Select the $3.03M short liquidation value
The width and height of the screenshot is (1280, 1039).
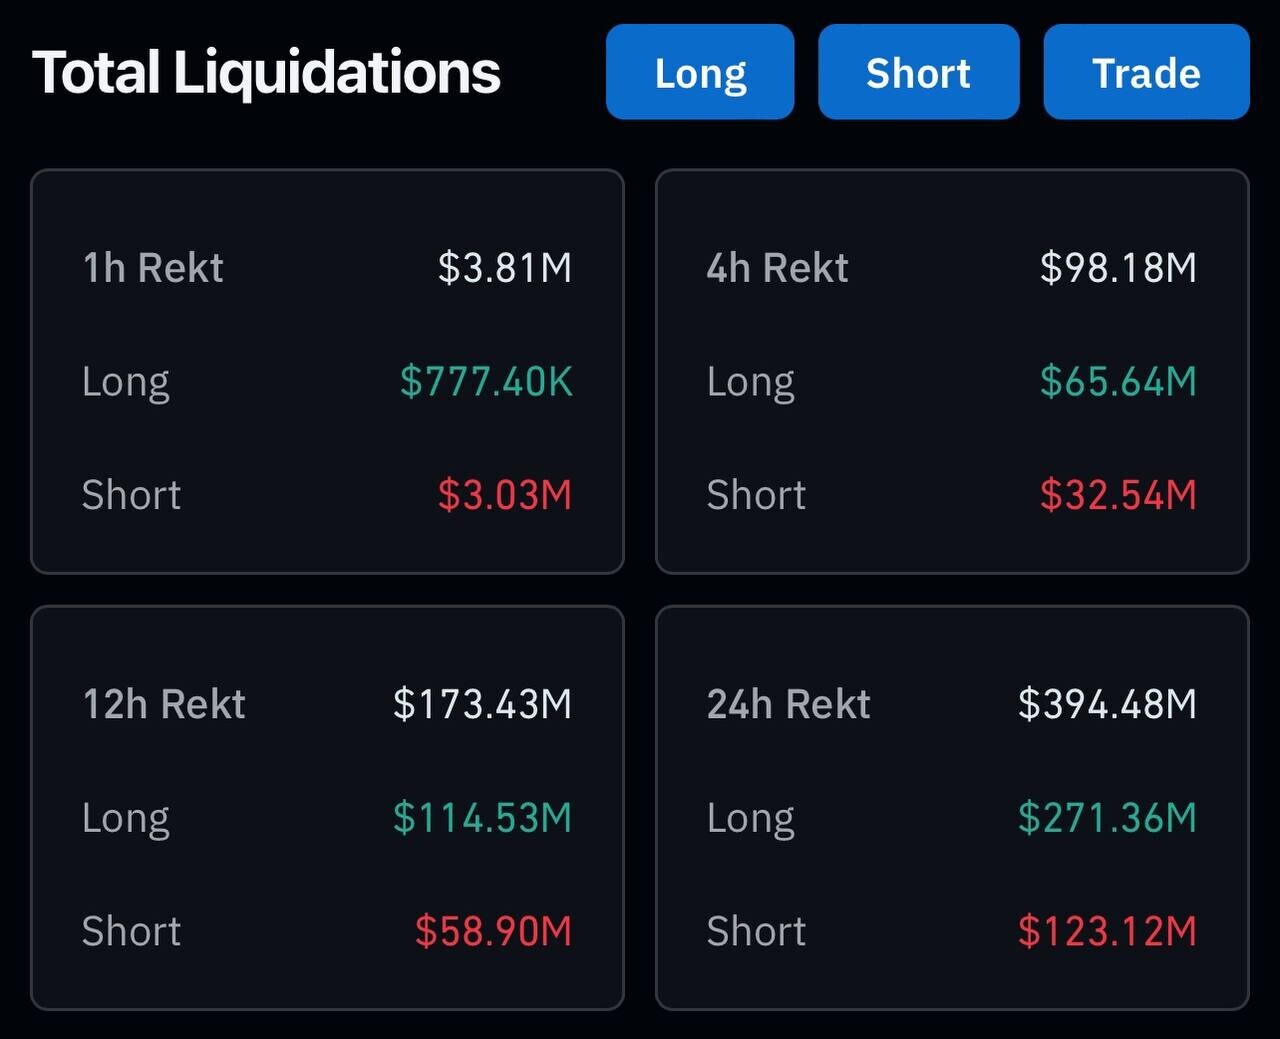505,495
